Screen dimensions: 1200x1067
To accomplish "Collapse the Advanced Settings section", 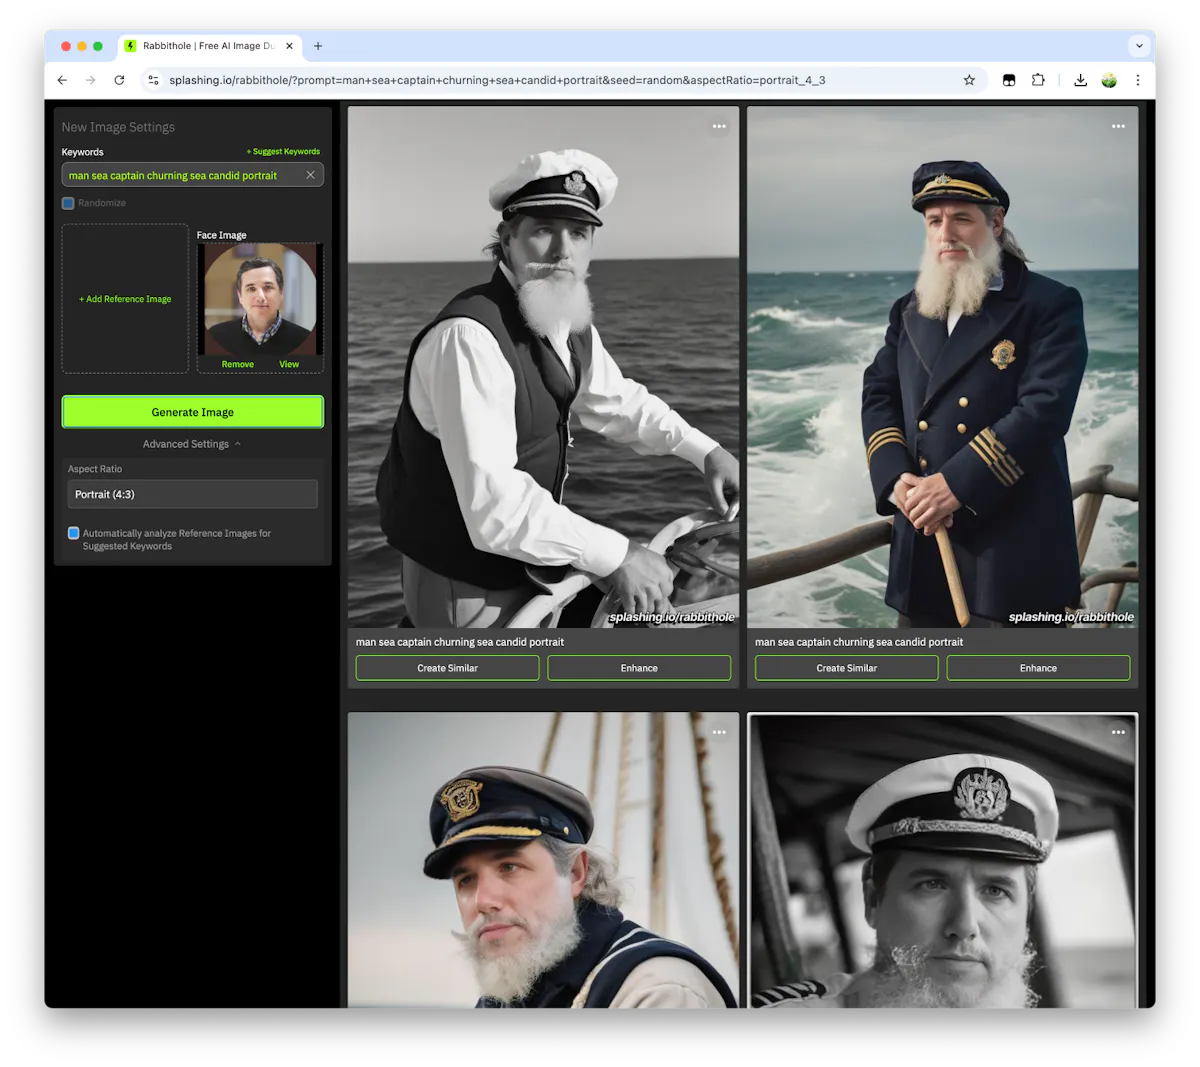I will [192, 444].
